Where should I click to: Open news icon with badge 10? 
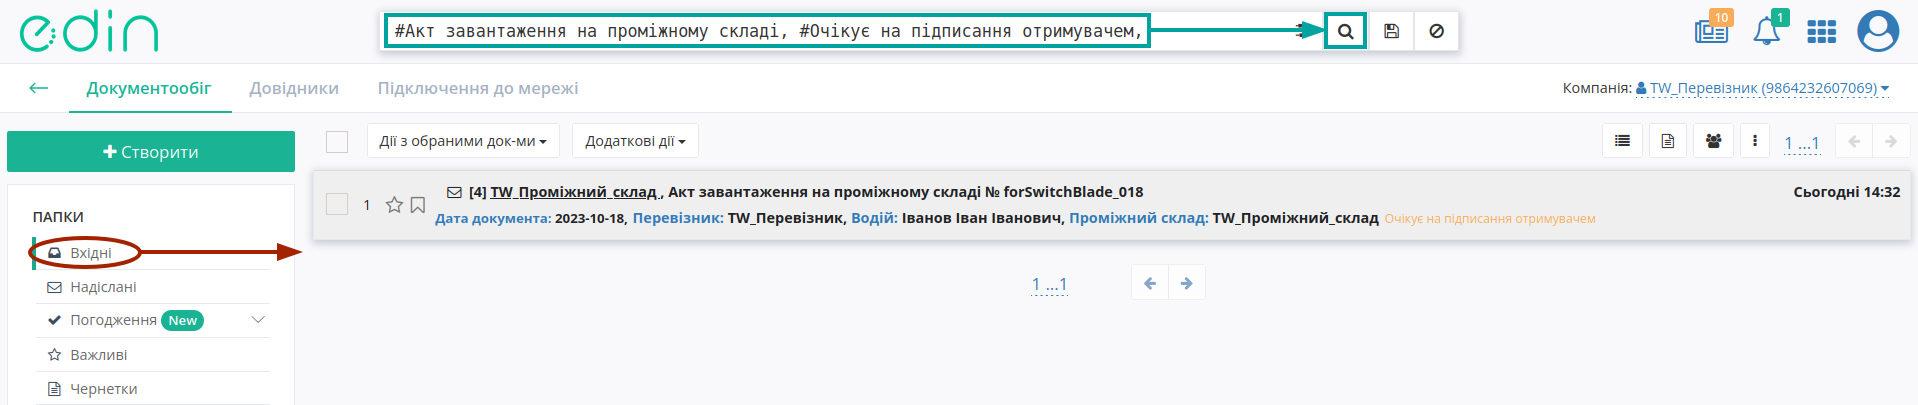click(x=1712, y=30)
